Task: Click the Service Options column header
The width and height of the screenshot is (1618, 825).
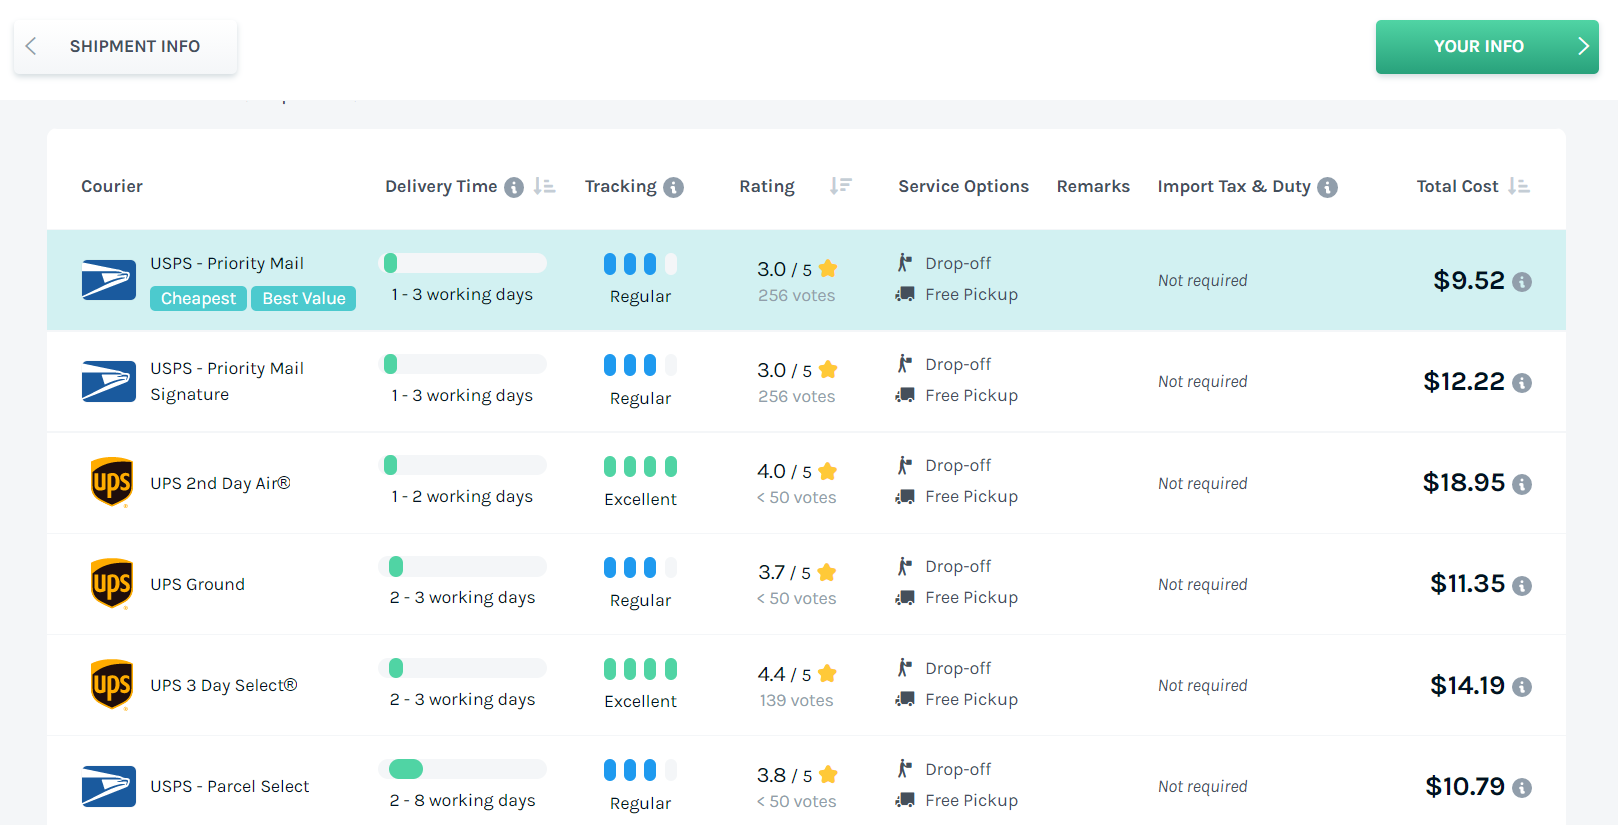Action: tap(963, 186)
